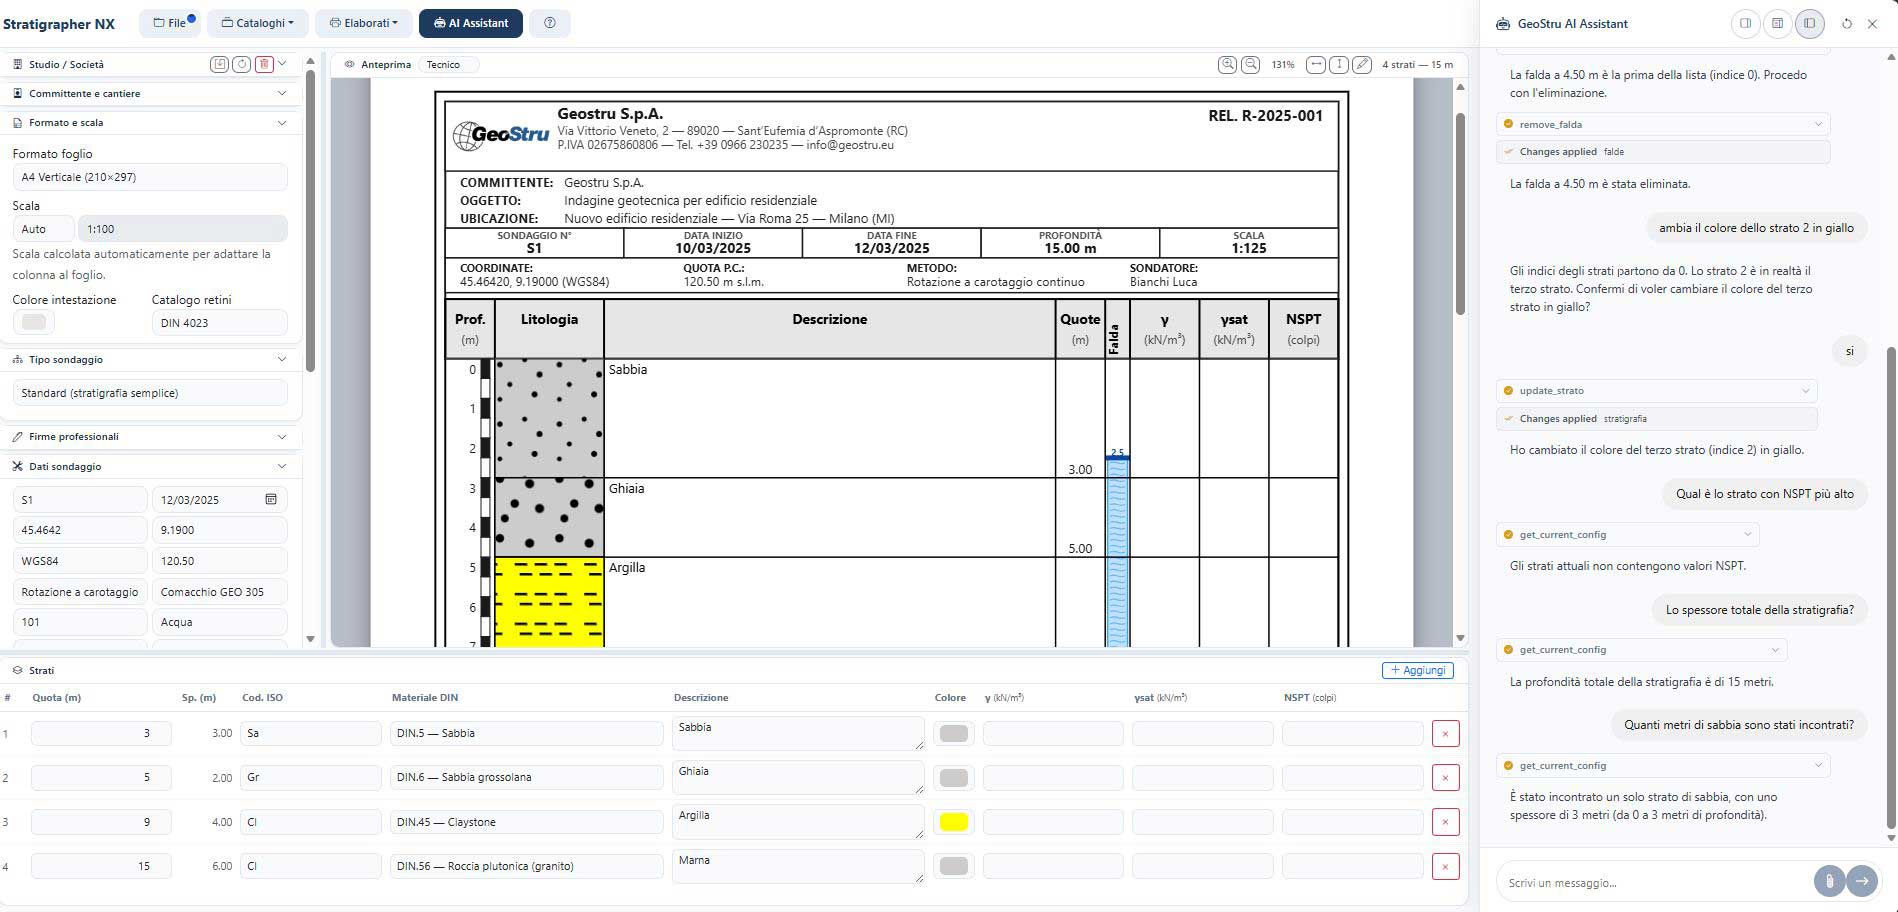The image size is (1898, 912).
Task: Toggle the Tecnico preview mode
Action: pos(443,65)
